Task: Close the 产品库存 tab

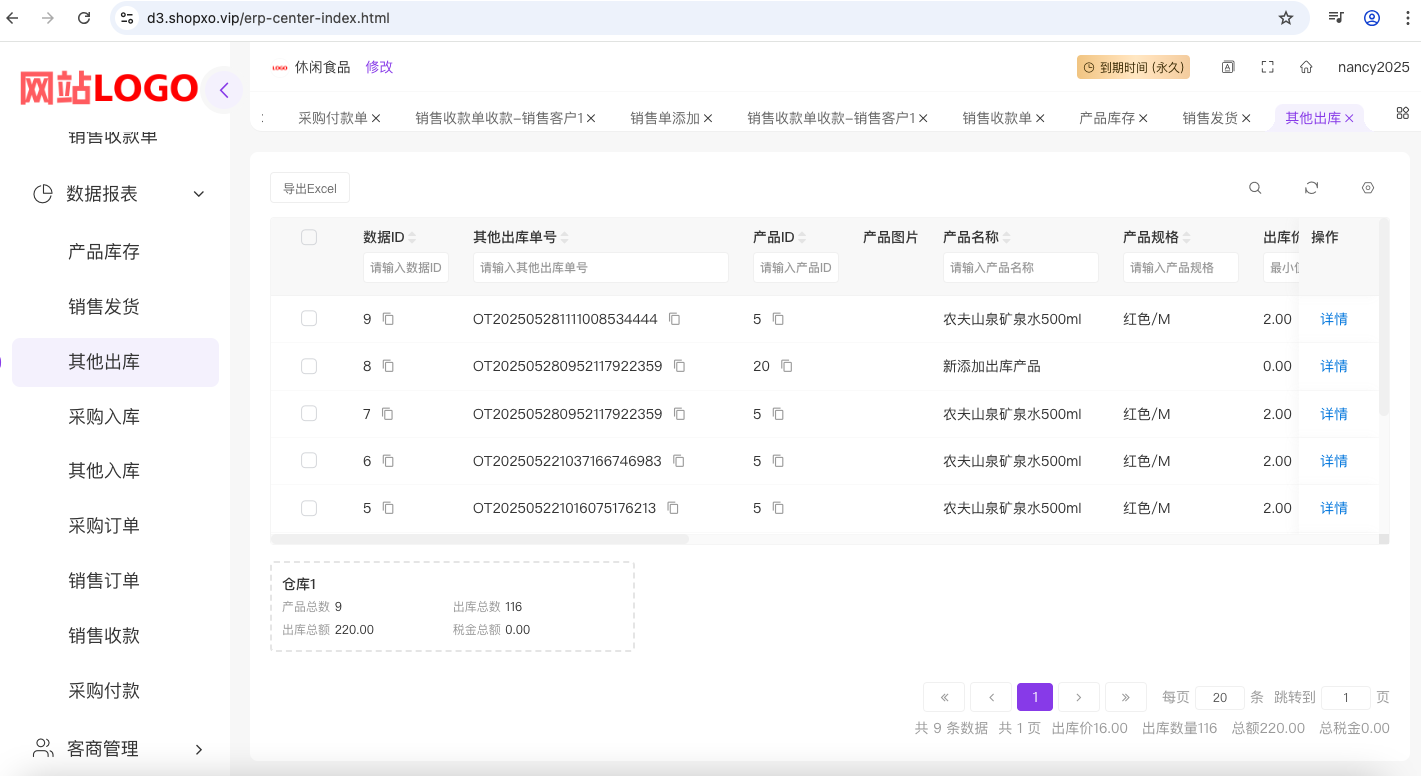Action: coord(1142,118)
